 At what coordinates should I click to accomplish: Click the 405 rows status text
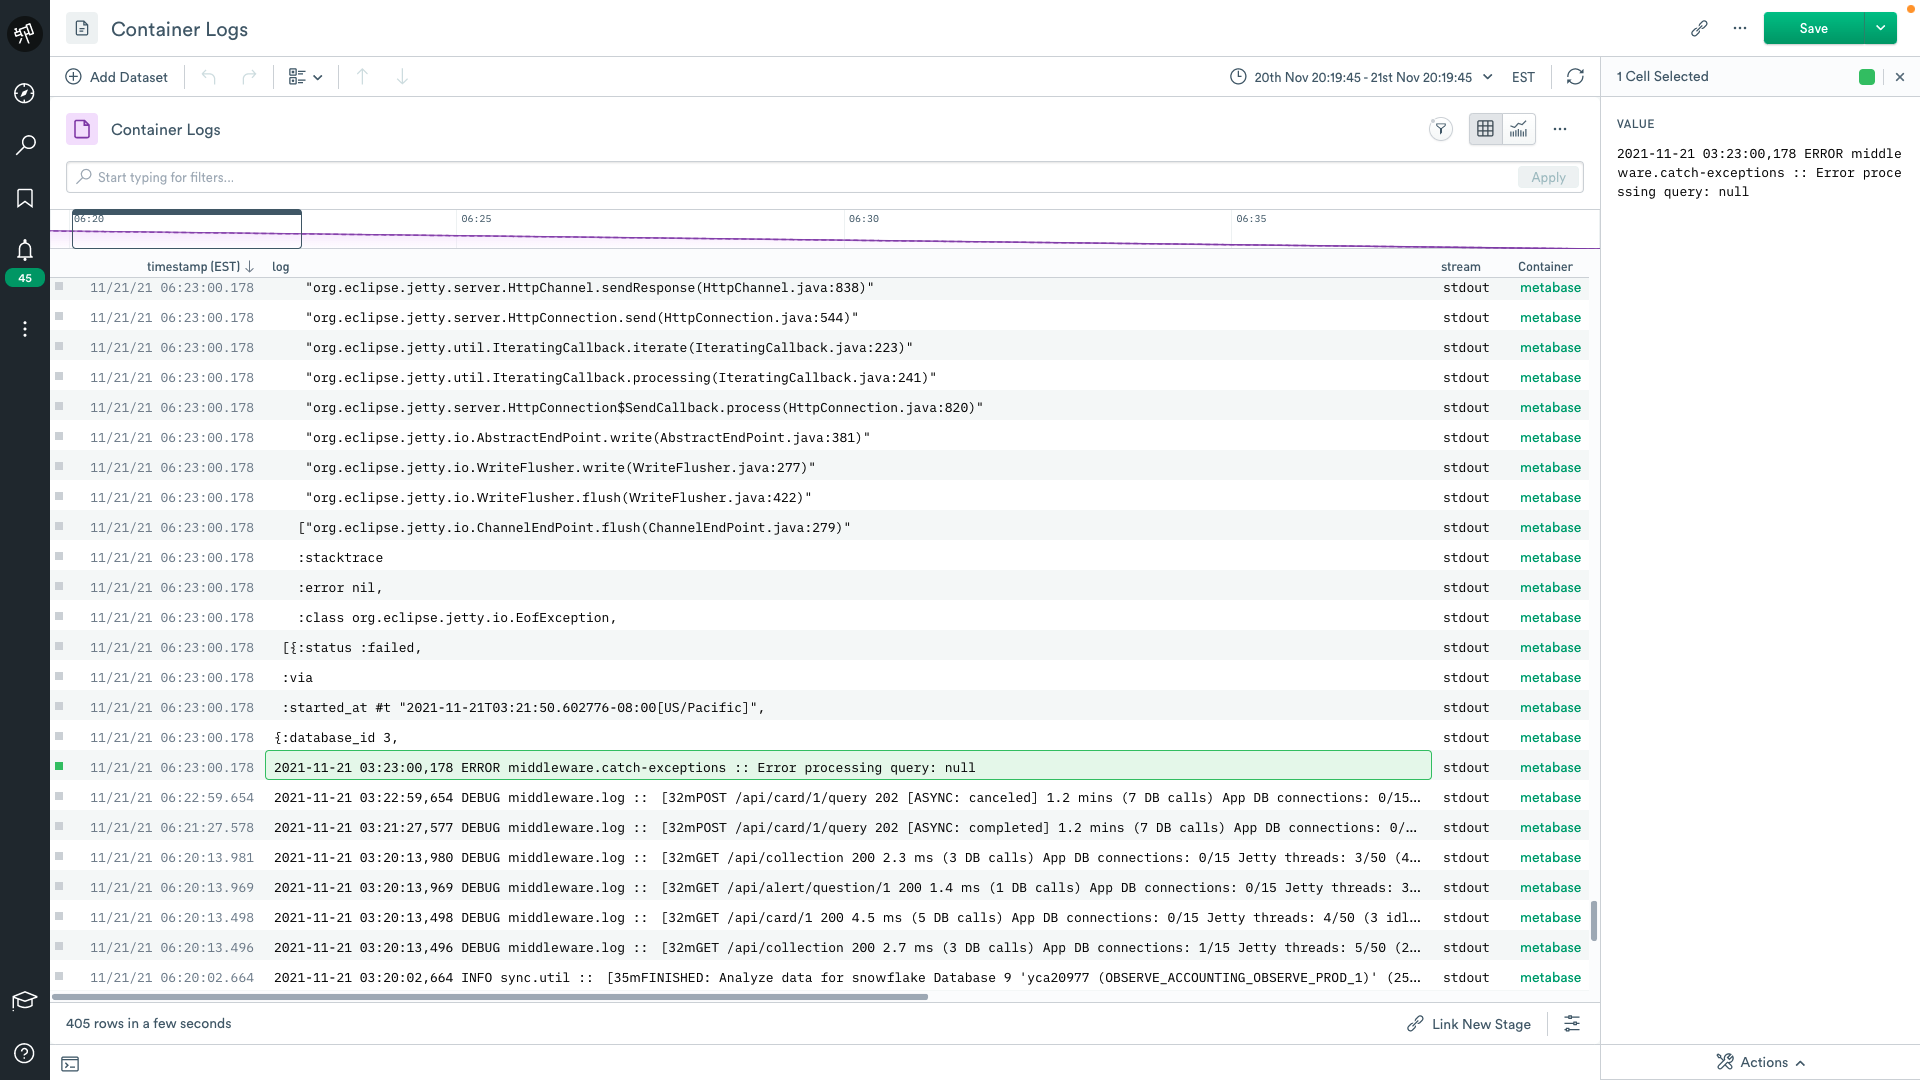click(149, 1024)
